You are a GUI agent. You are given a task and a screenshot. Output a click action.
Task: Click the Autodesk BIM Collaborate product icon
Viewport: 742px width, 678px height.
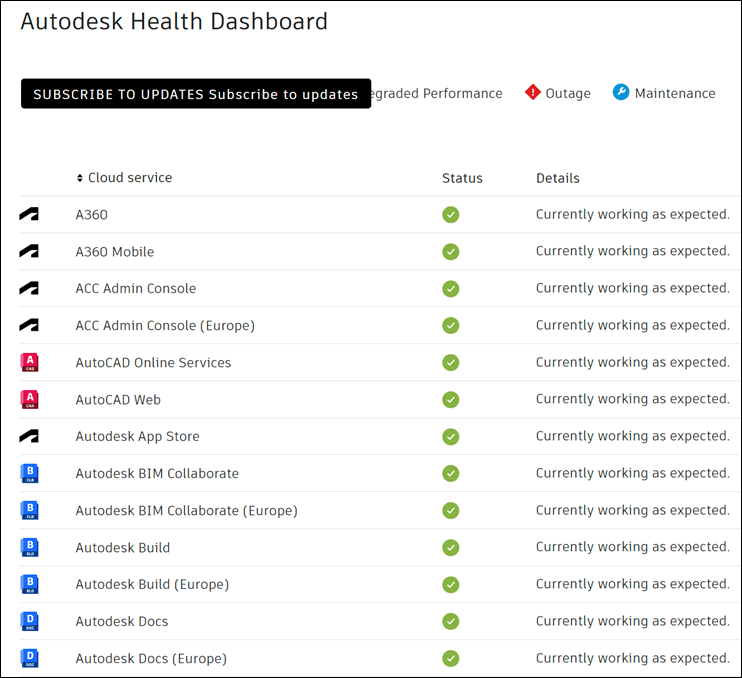tap(29, 473)
